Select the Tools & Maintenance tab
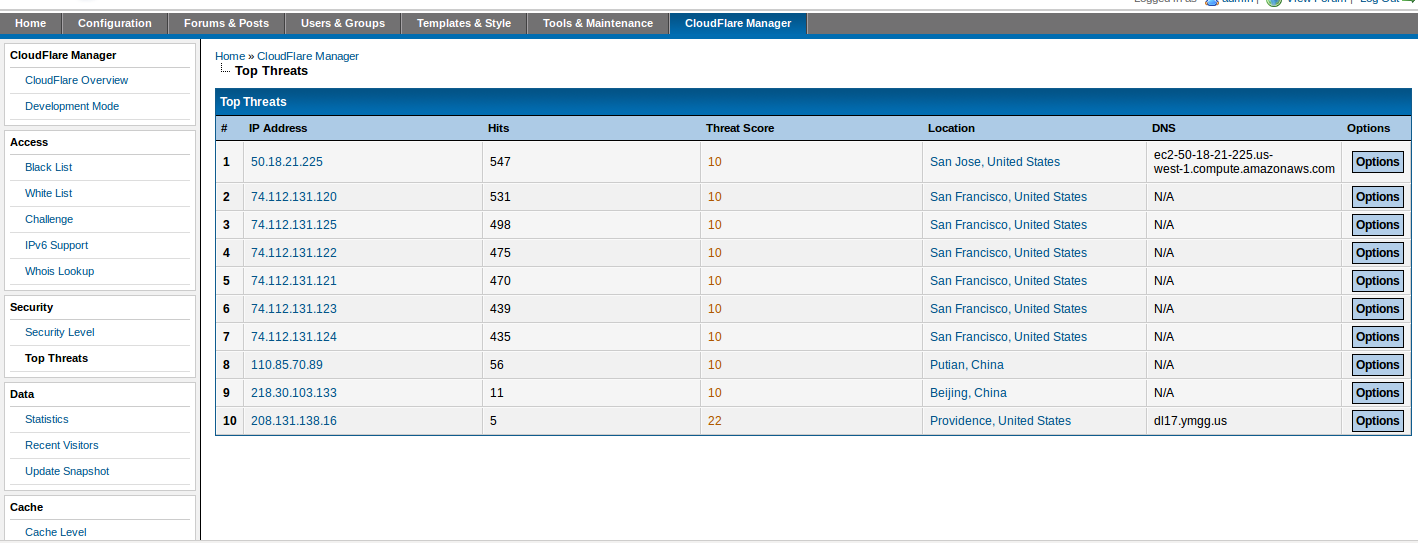Image resolution: width=1418 pixels, height=543 pixels. (x=598, y=23)
